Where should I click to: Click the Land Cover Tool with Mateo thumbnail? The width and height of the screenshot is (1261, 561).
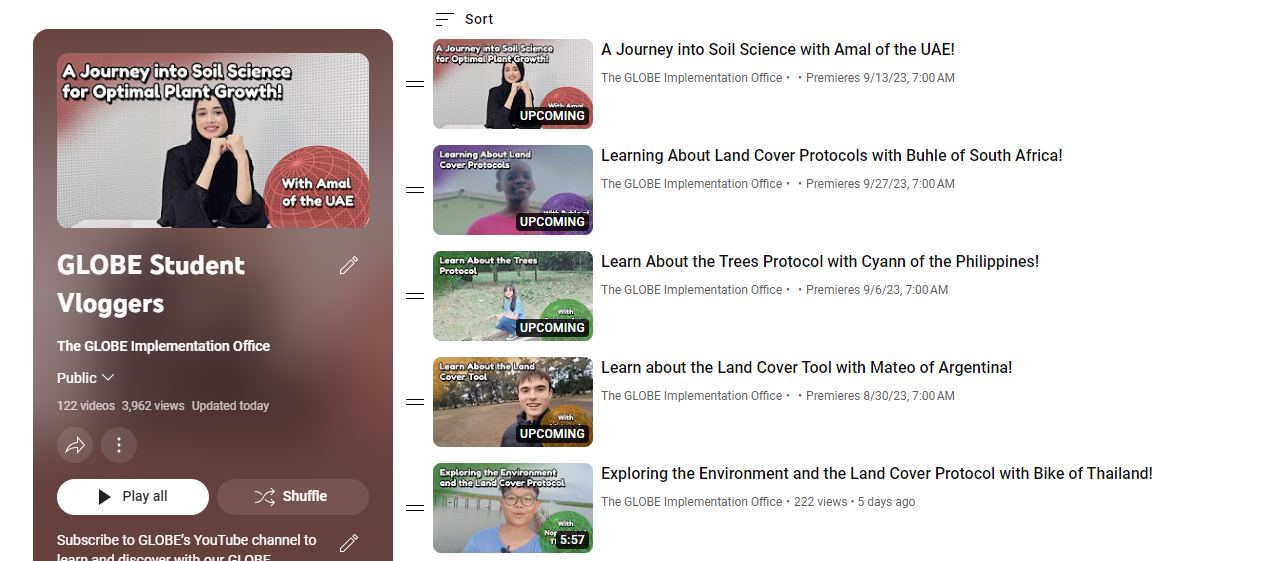tap(513, 402)
